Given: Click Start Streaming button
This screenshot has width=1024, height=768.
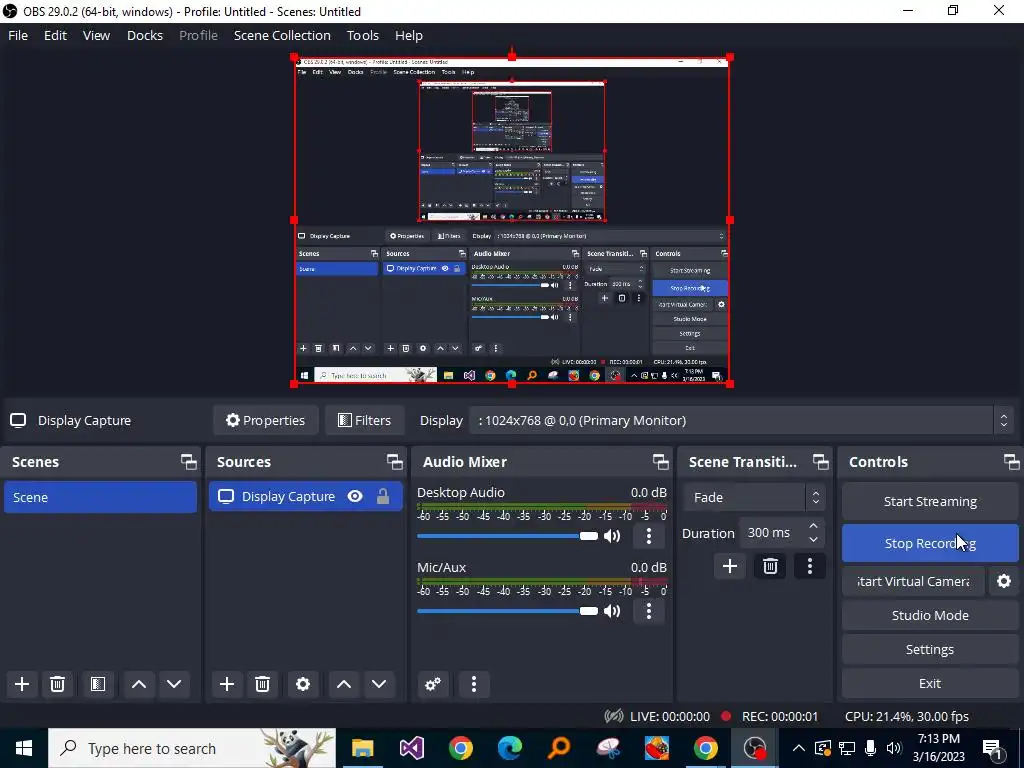Looking at the screenshot, I should point(930,502).
